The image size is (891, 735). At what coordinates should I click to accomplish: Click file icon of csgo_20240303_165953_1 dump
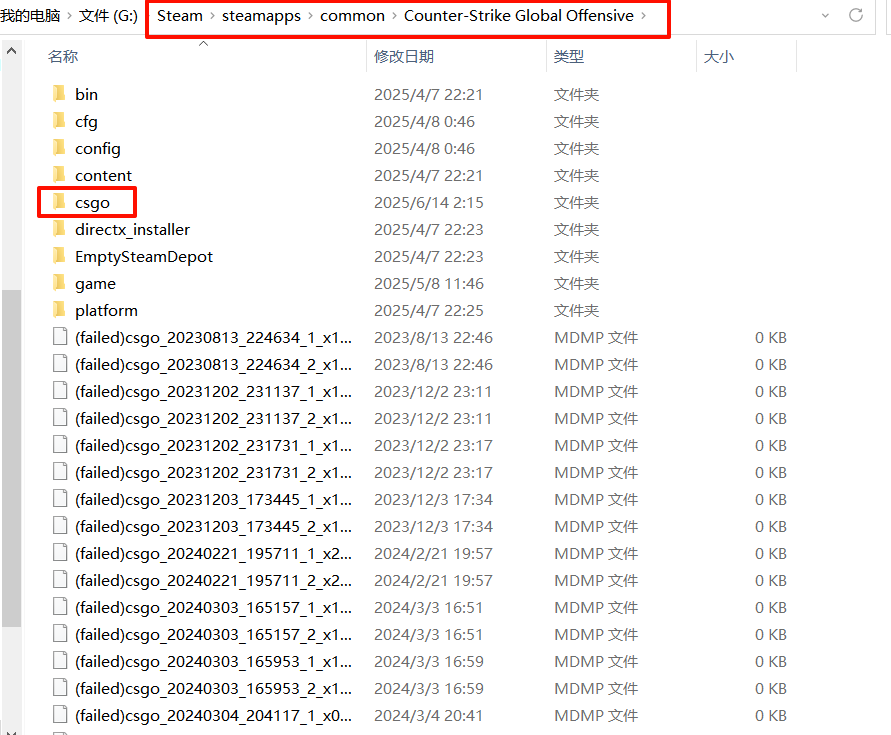(60, 661)
